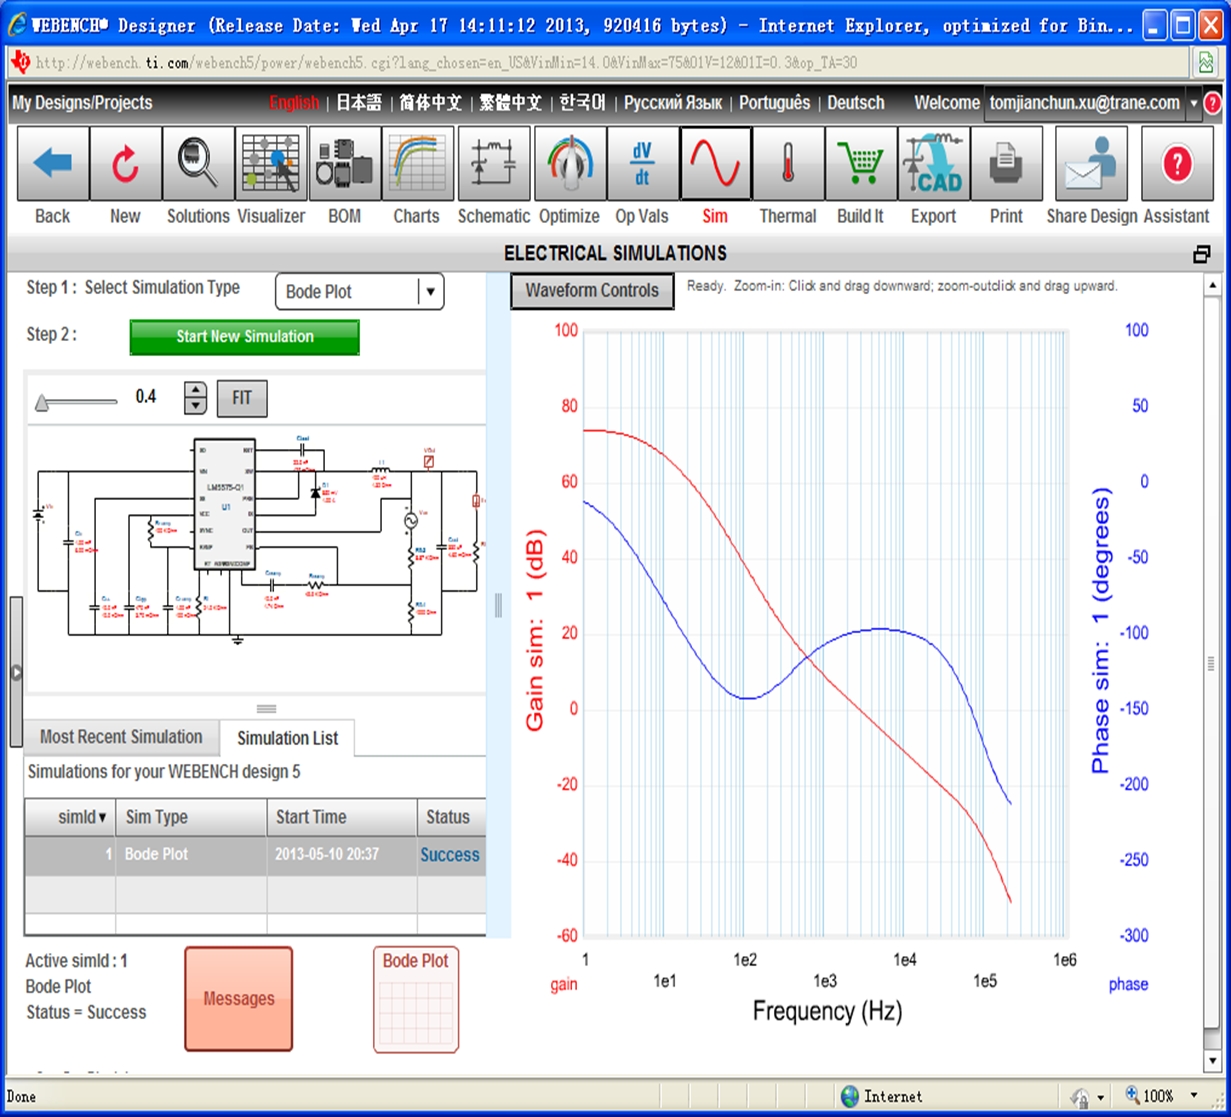Open My Designs/Projects link

[82, 103]
